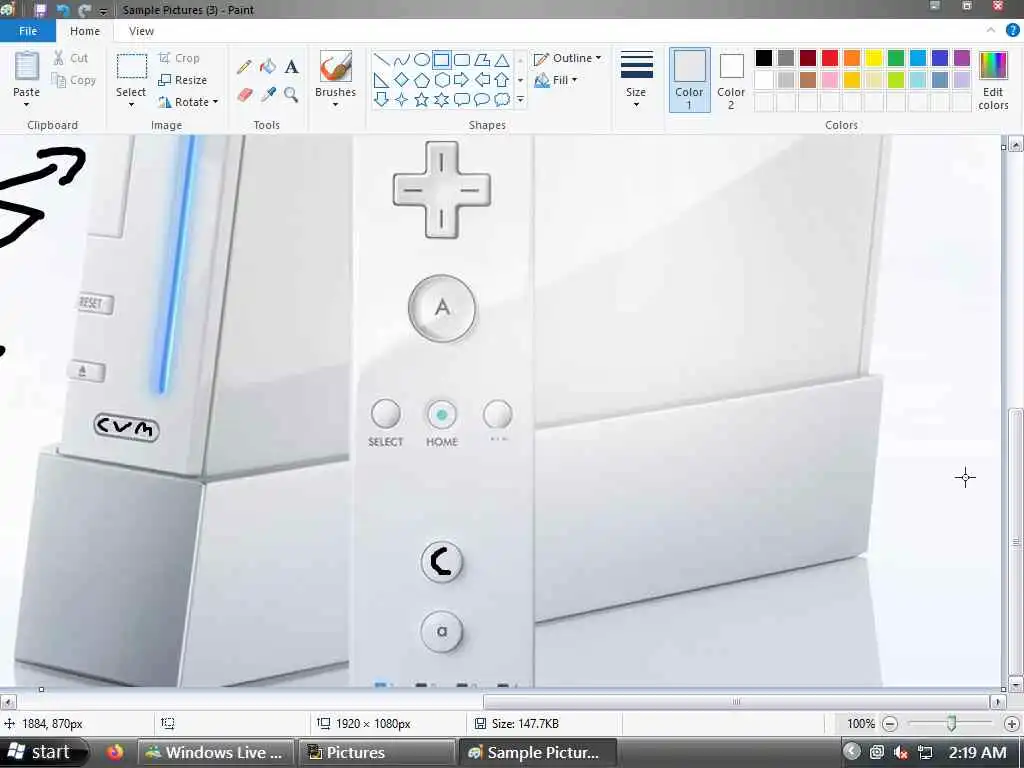The height and width of the screenshot is (768, 1024).
Task: Select the Color picker eyedropper tool
Action: click(x=268, y=95)
